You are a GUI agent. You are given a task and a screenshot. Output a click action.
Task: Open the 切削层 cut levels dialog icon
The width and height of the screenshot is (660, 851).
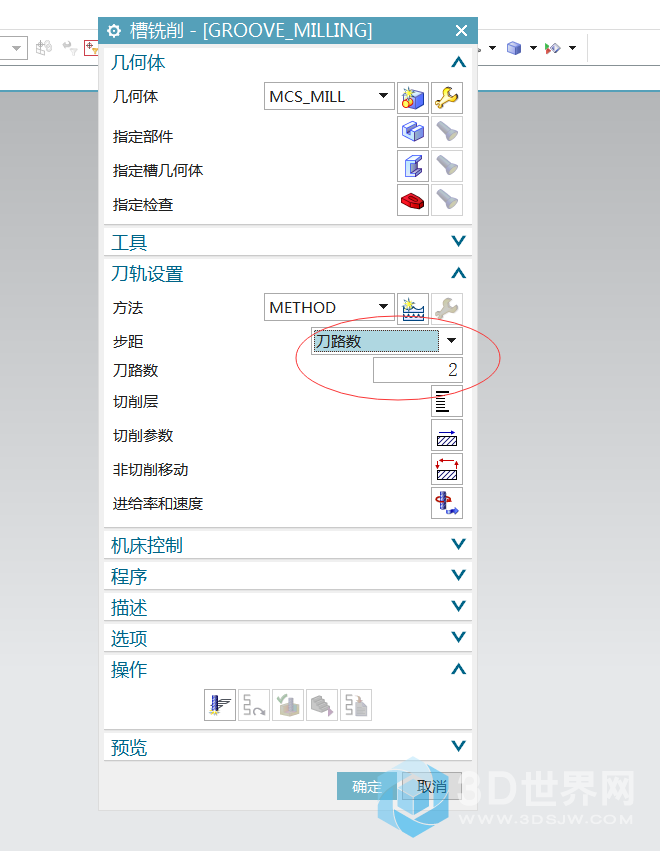(x=447, y=402)
